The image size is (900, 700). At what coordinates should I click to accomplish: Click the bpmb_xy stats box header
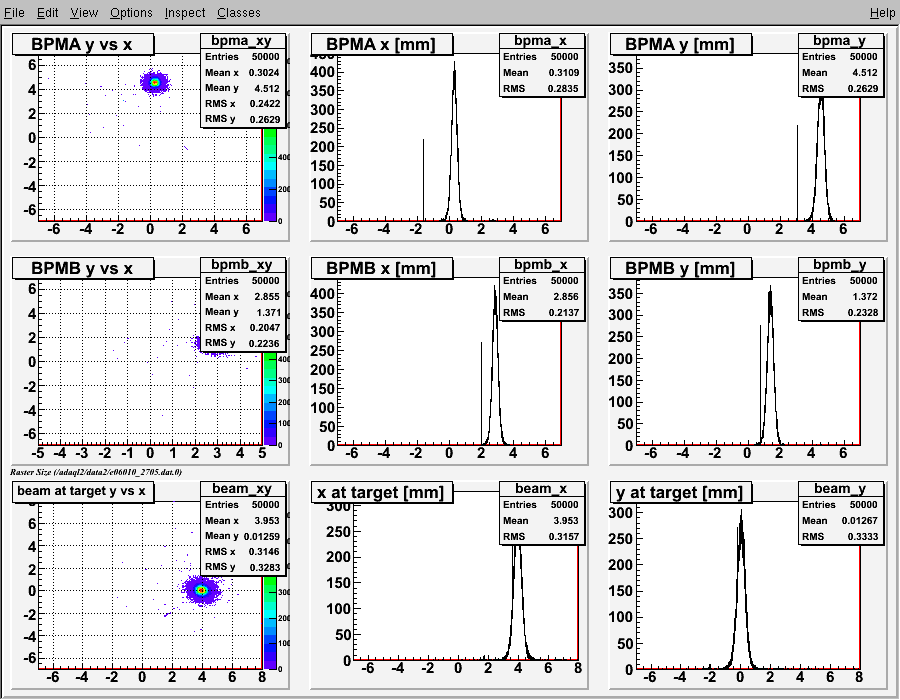242,265
